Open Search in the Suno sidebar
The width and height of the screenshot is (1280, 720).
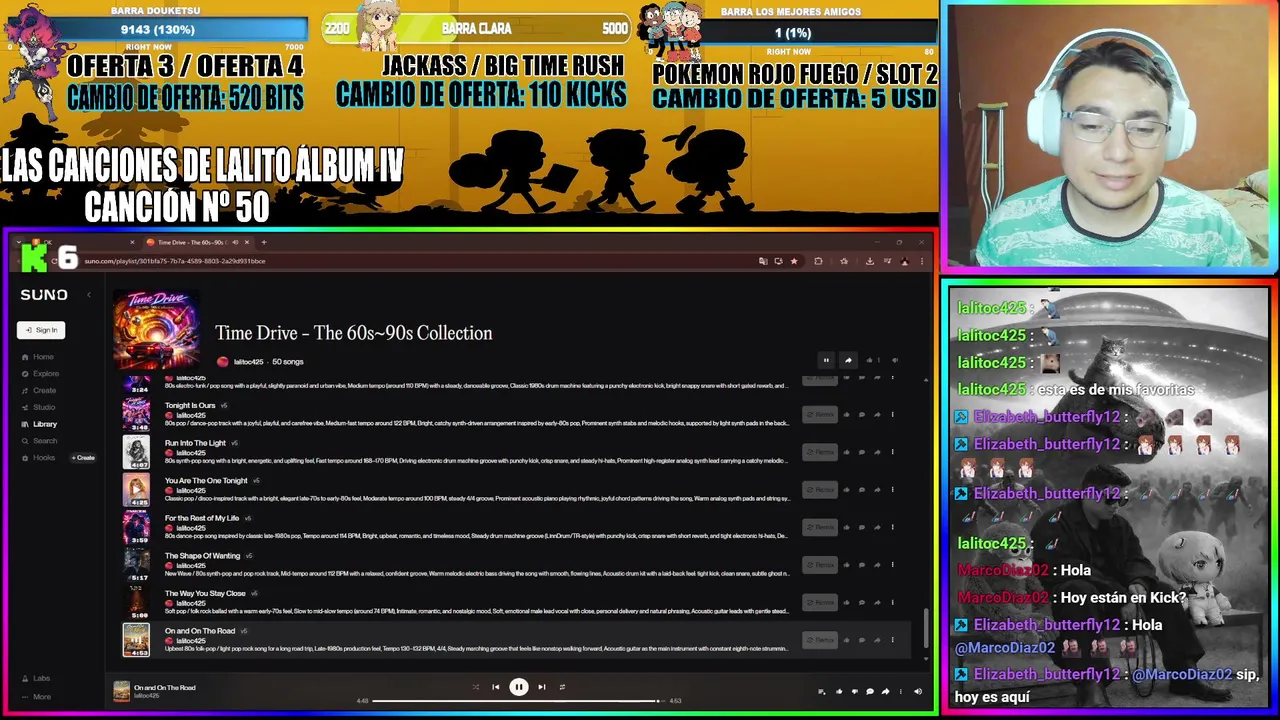38,441
